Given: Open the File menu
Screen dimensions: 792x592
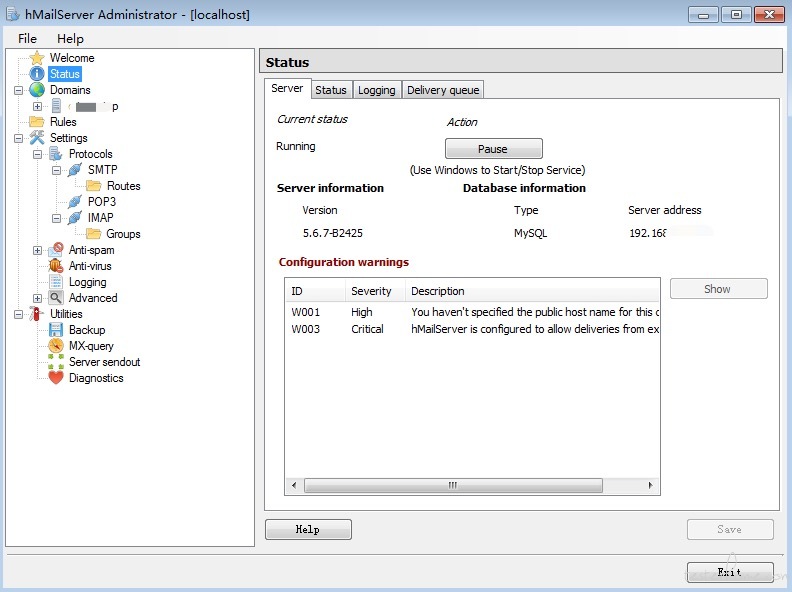Looking at the screenshot, I should 27,38.
